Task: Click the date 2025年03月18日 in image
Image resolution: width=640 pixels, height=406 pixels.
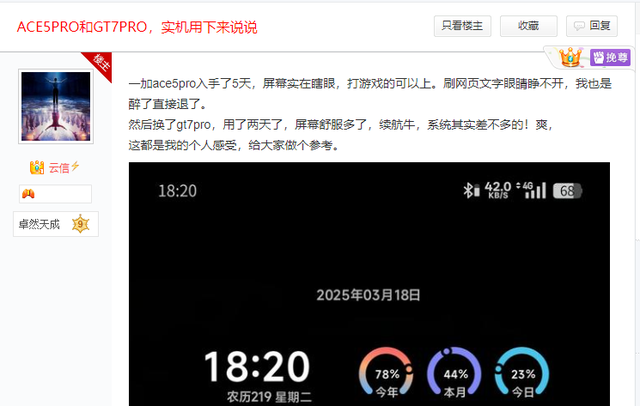Action: coord(368,295)
